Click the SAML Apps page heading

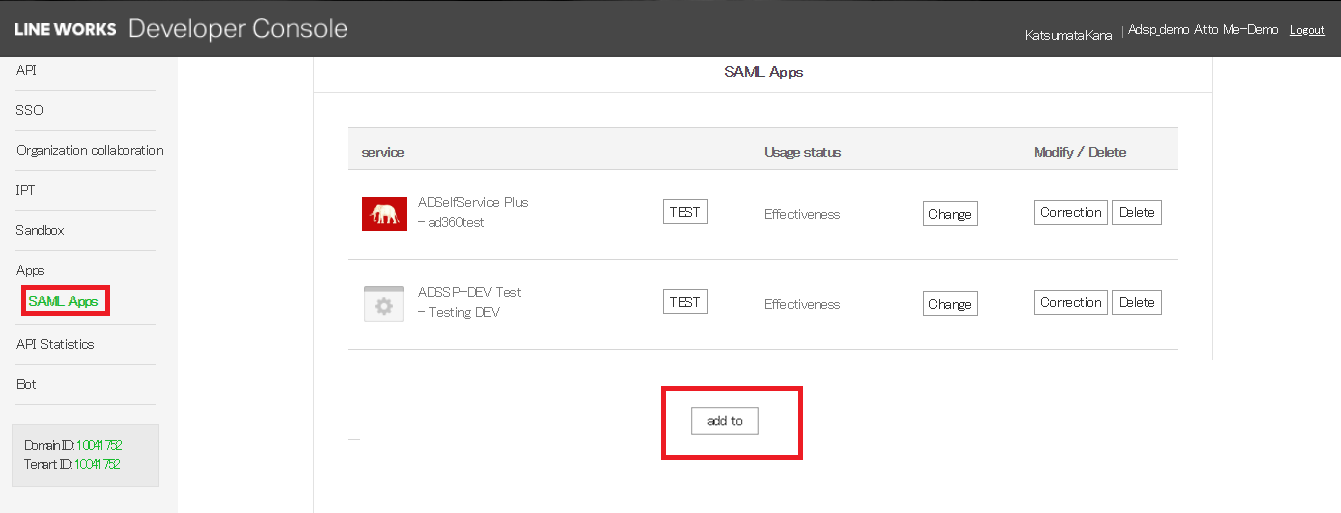tap(764, 72)
